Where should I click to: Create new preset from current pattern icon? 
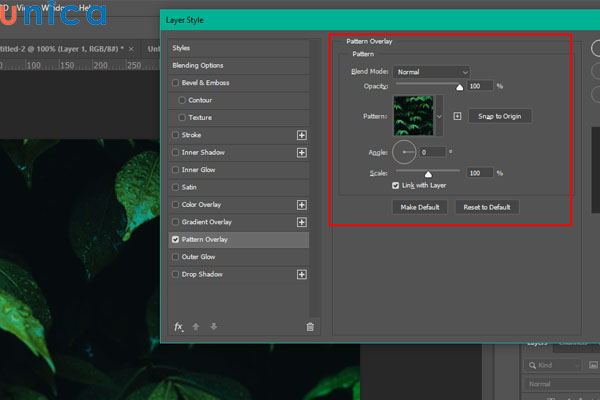click(457, 116)
